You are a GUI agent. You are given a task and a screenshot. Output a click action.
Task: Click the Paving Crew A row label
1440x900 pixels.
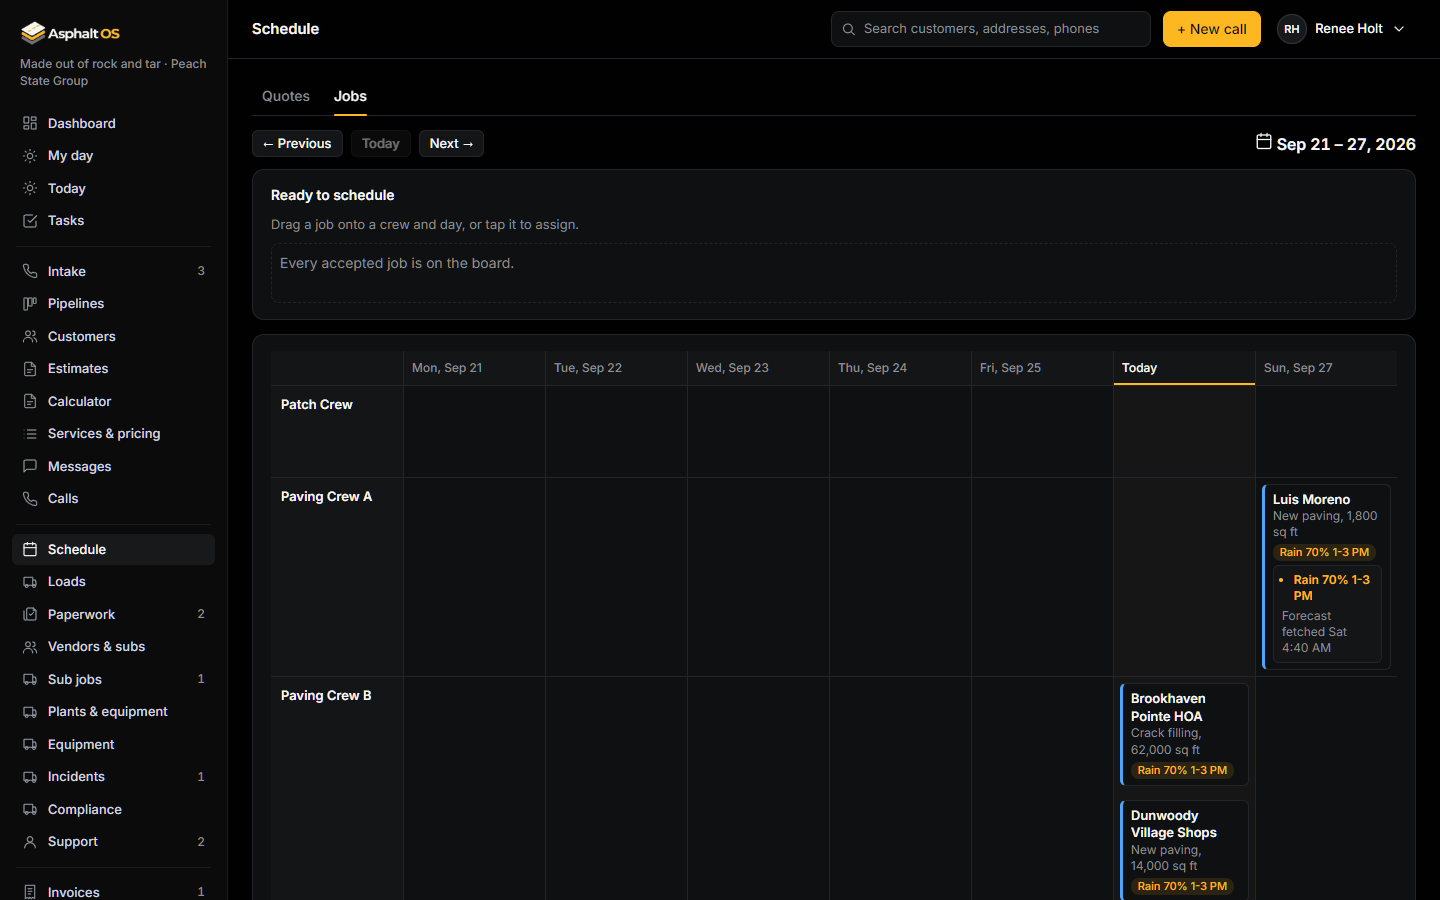pyautogui.click(x=326, y=496)
